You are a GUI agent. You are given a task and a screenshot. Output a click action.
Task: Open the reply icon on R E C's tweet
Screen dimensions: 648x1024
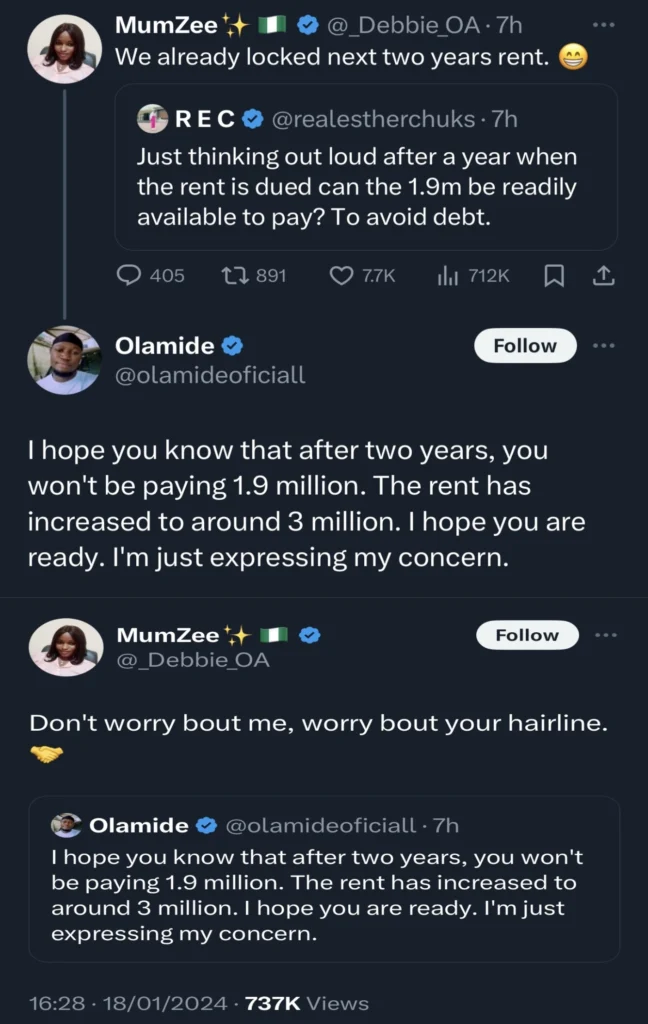[131, 276]
